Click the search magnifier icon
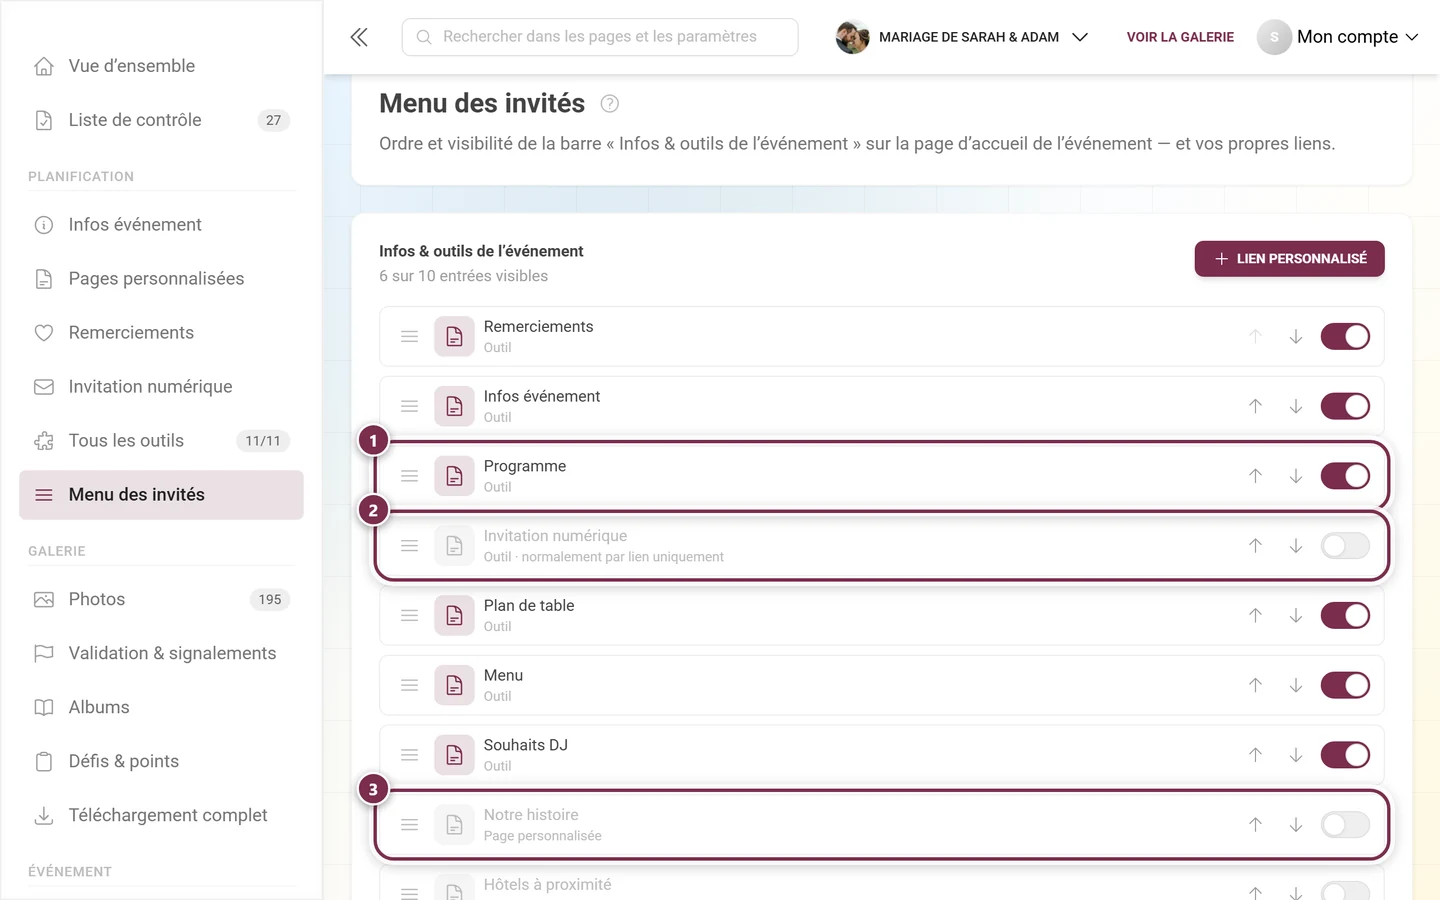This screenshot has width=1440, height=900. pyautogui.click(x=424, y=37)
